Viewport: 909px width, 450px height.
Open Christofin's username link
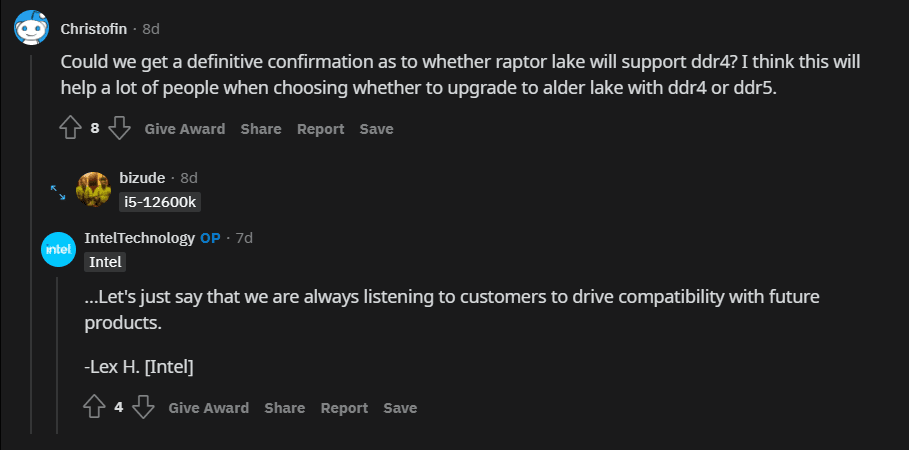coord(95,28)
